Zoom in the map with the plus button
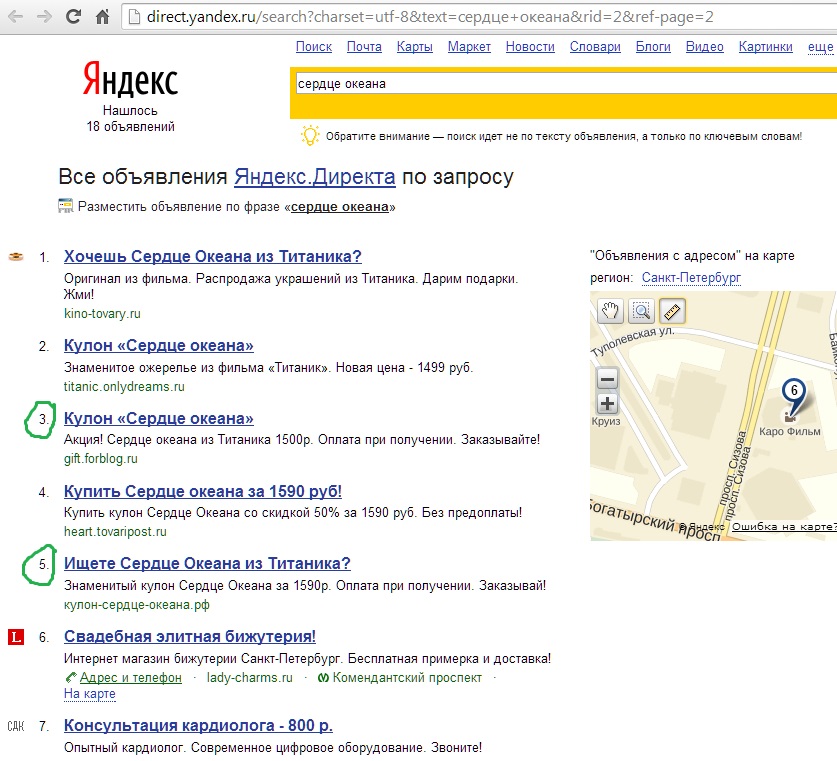The width and height of the screenshot is (837, 761). pyautogui.click(x=607, y=404)
